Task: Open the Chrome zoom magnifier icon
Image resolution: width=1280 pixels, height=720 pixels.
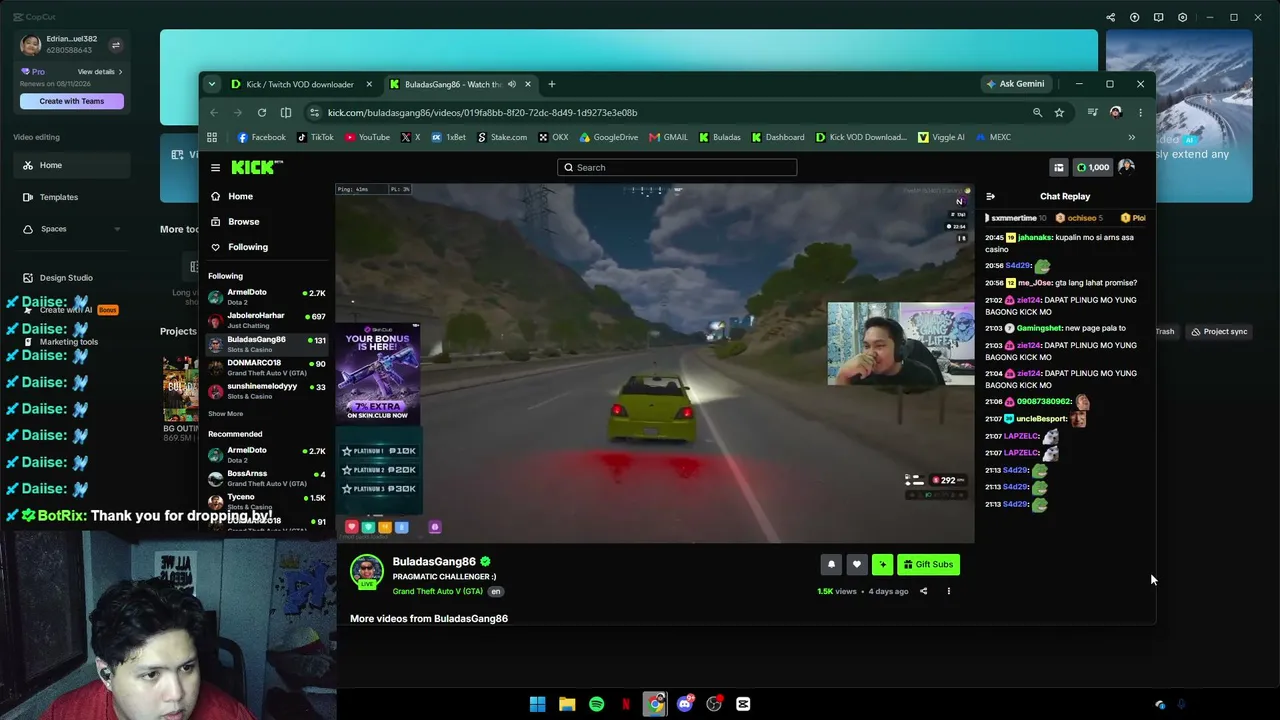Action: (x=1037, y=113)
